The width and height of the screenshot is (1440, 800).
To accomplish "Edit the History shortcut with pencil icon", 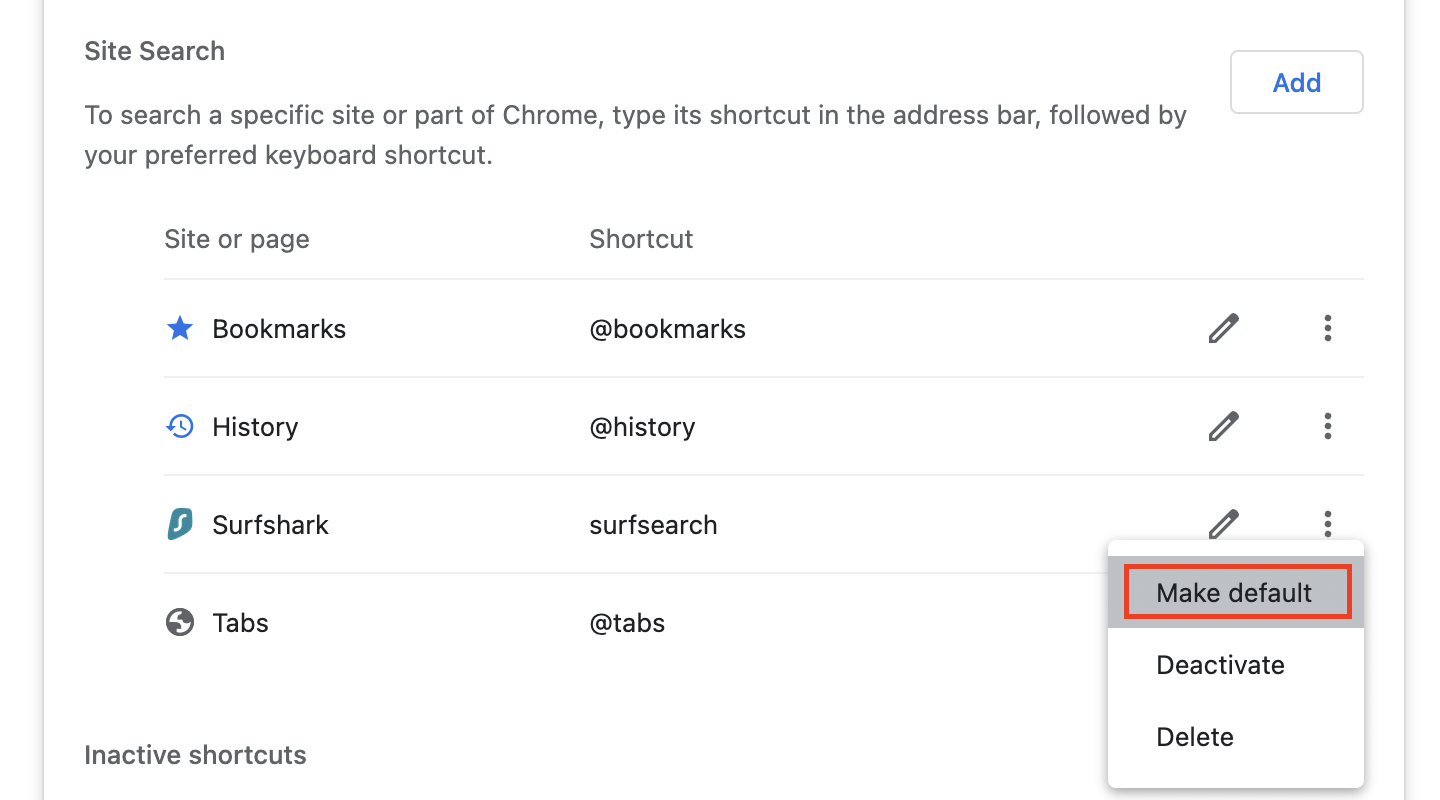I will (x=1223, y=427).
